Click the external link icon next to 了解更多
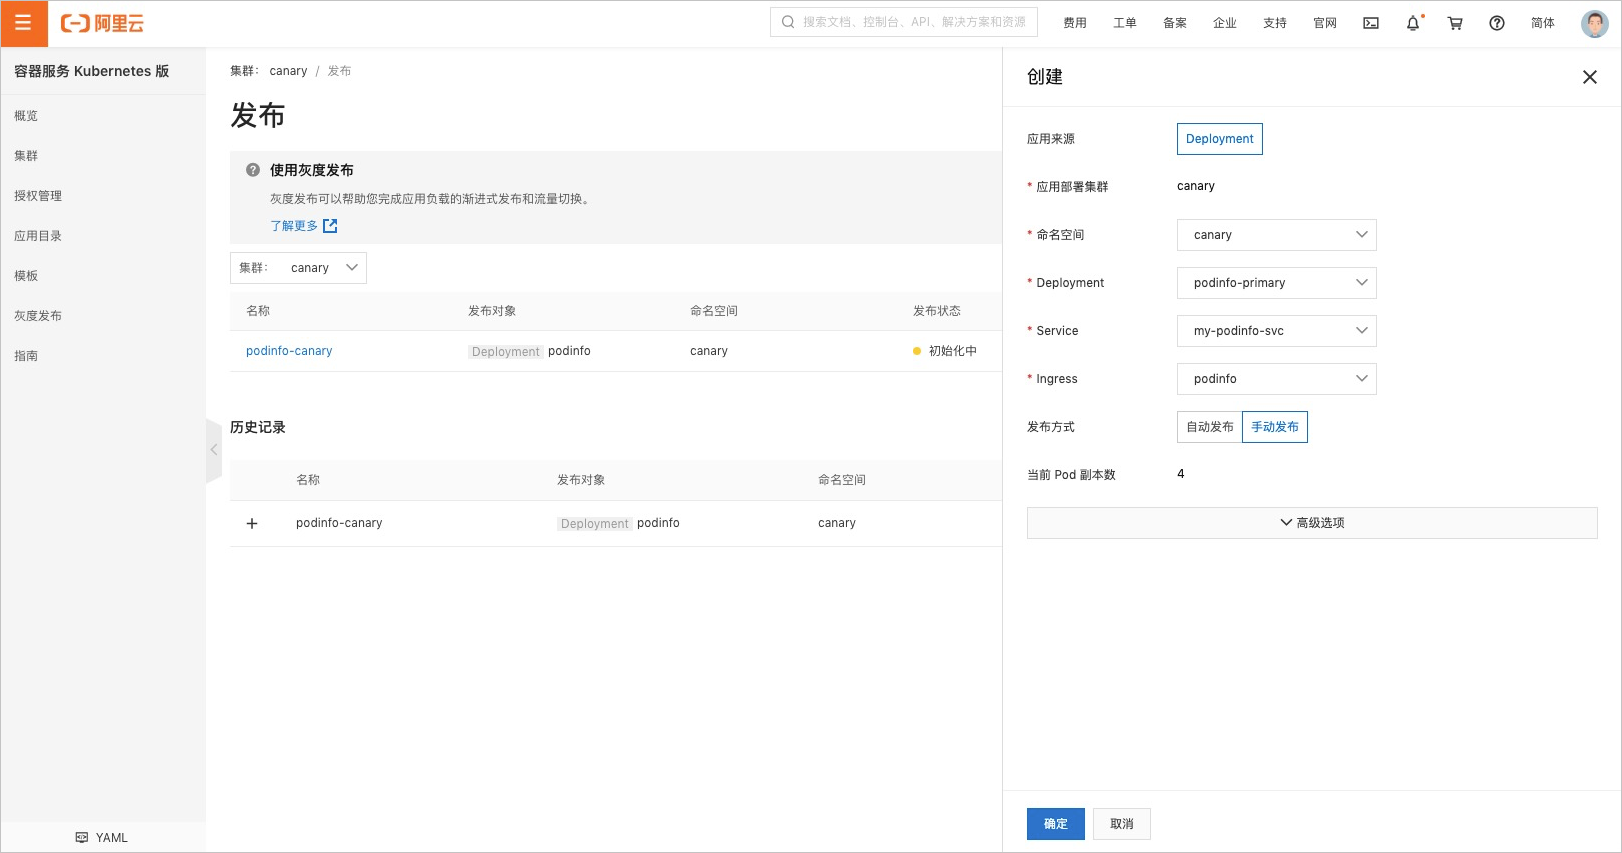The image size is (1622, 853). 330,226
